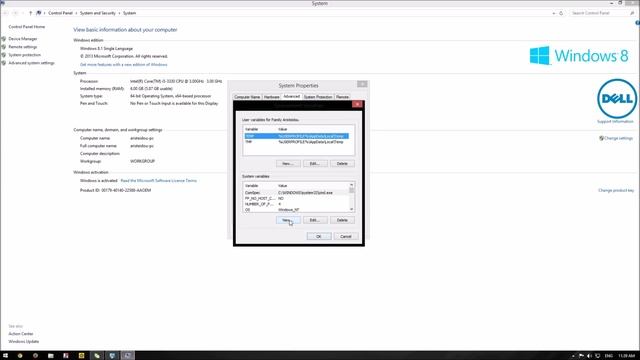Click refresh icon beside address bar
Viewport: 640px width, 360px height.
click(561, 13)
